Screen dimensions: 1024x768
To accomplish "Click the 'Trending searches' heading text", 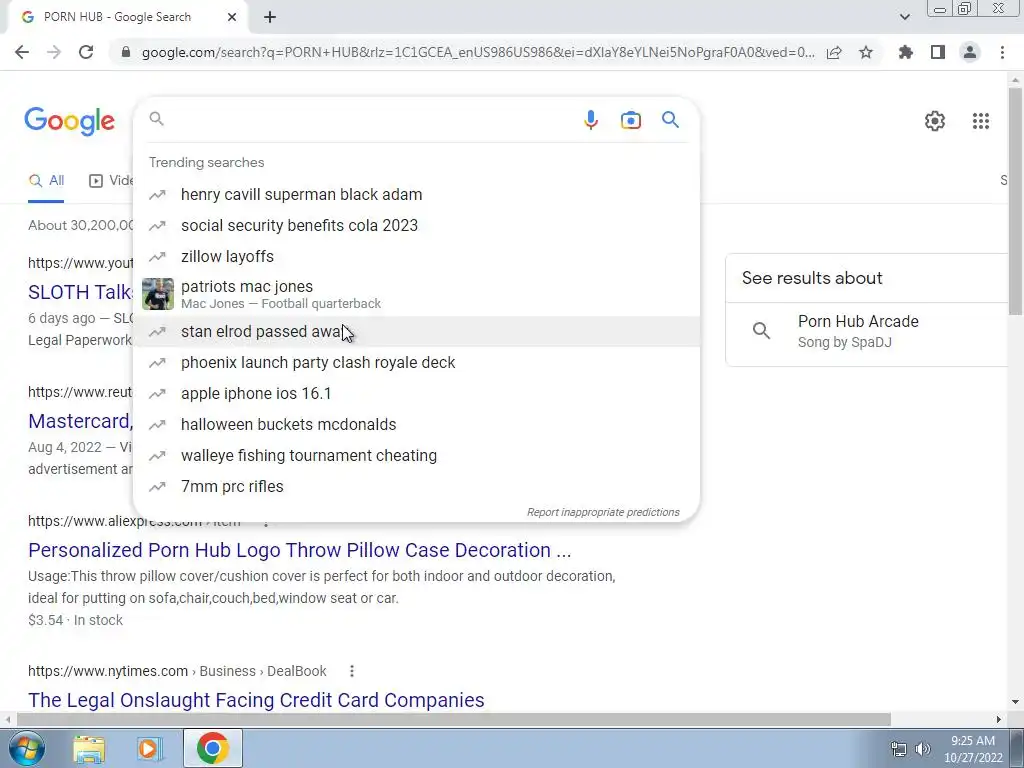I will (x=206, y=163).
